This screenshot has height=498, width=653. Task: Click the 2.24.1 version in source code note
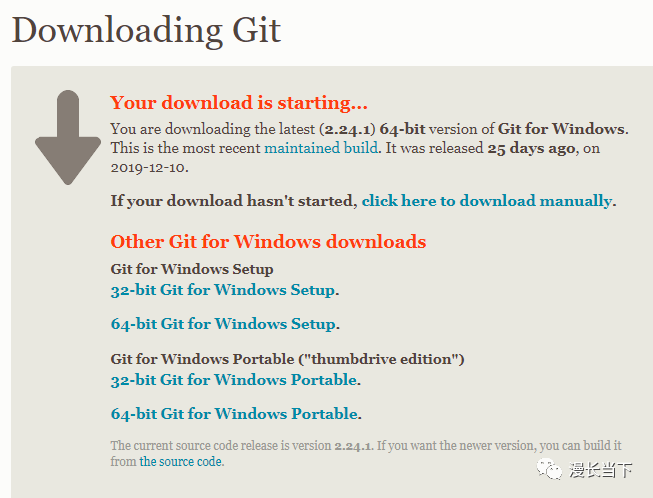(352, 446)
